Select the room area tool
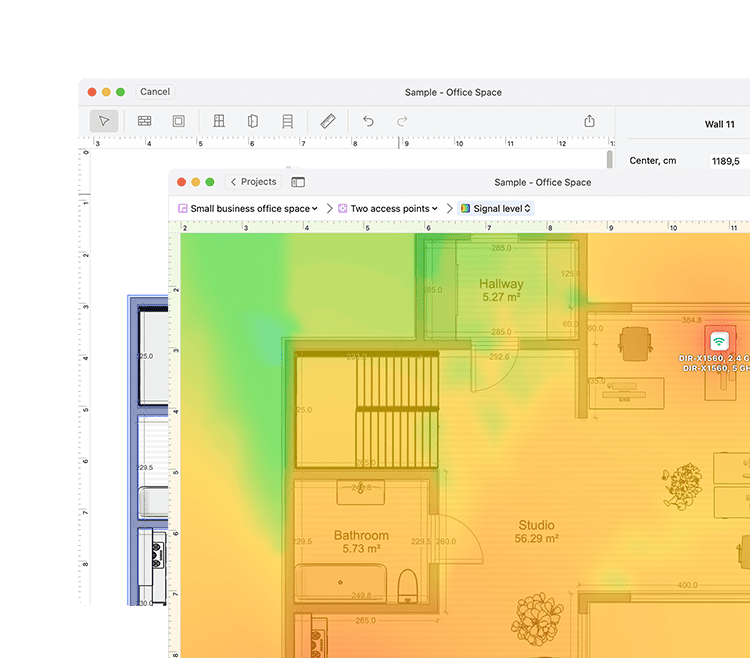The width and height of the screenshot is (750, 658). pyautogui.click(x=178, y=121)
